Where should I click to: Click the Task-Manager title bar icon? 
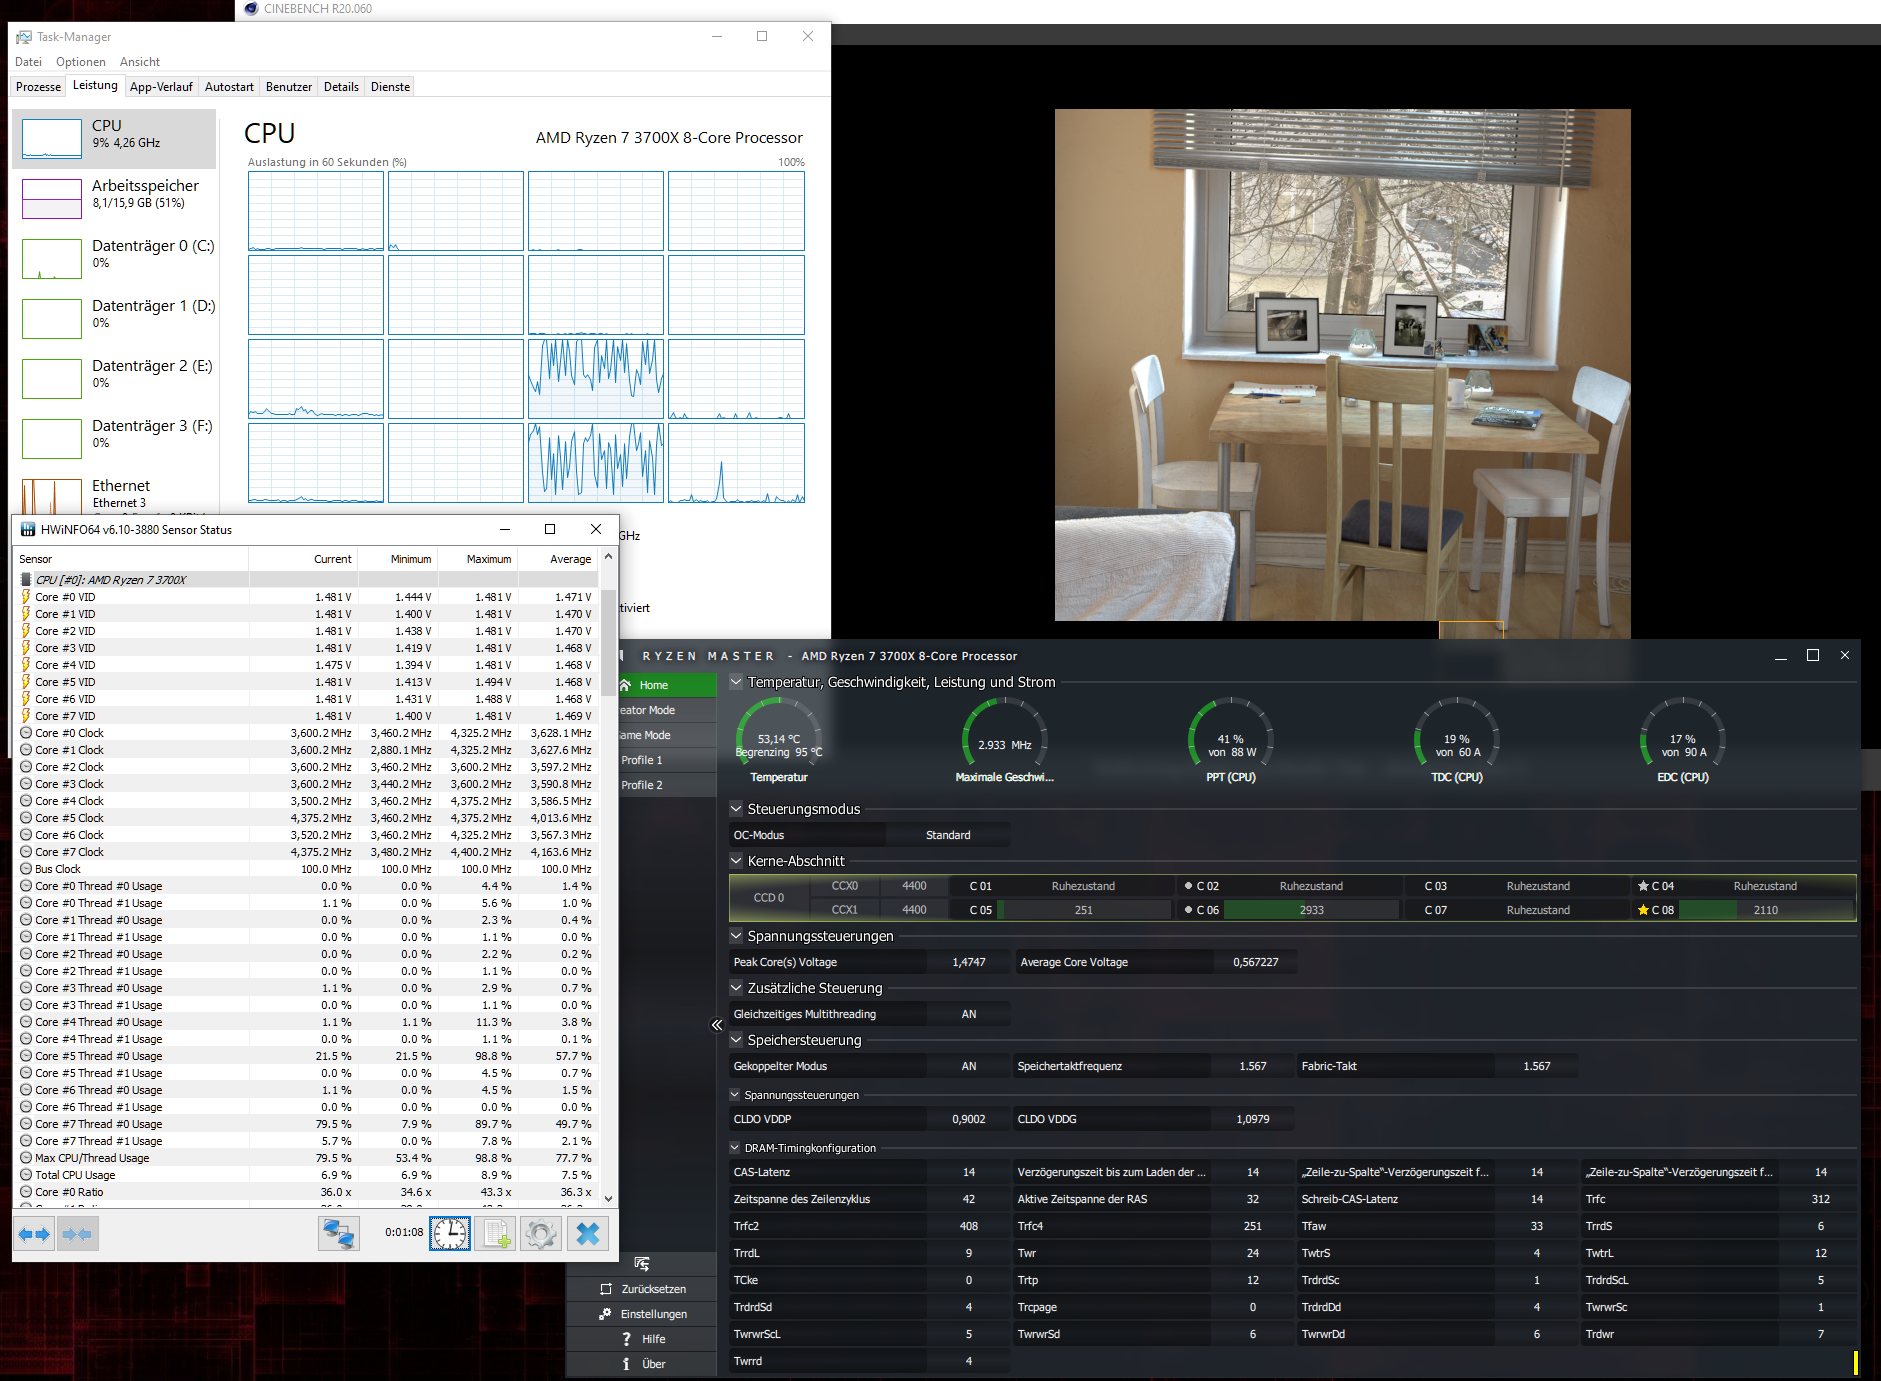point(24,37)
